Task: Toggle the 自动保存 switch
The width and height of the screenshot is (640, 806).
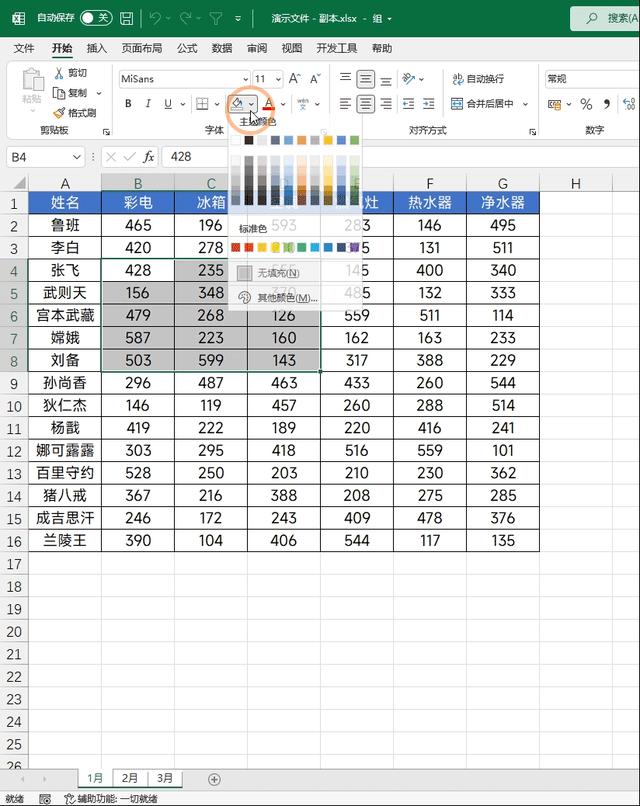Action: pyautogui.click(x=96, y=18)
